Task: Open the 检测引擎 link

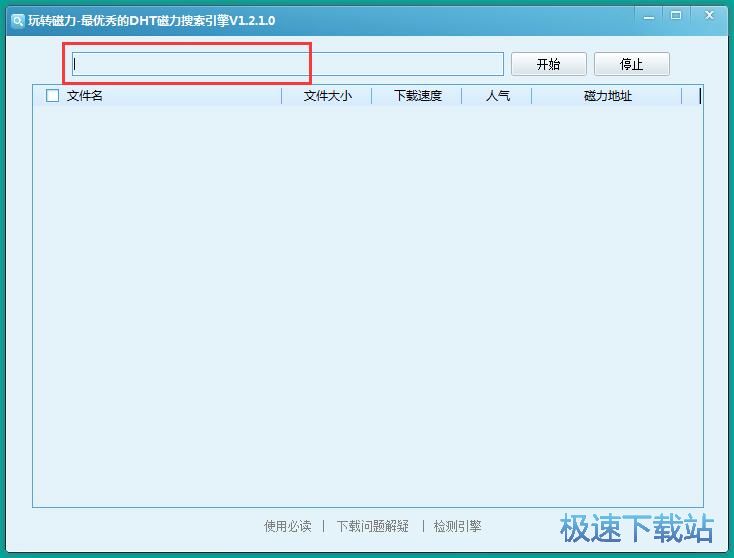Action: coord(457,526)
